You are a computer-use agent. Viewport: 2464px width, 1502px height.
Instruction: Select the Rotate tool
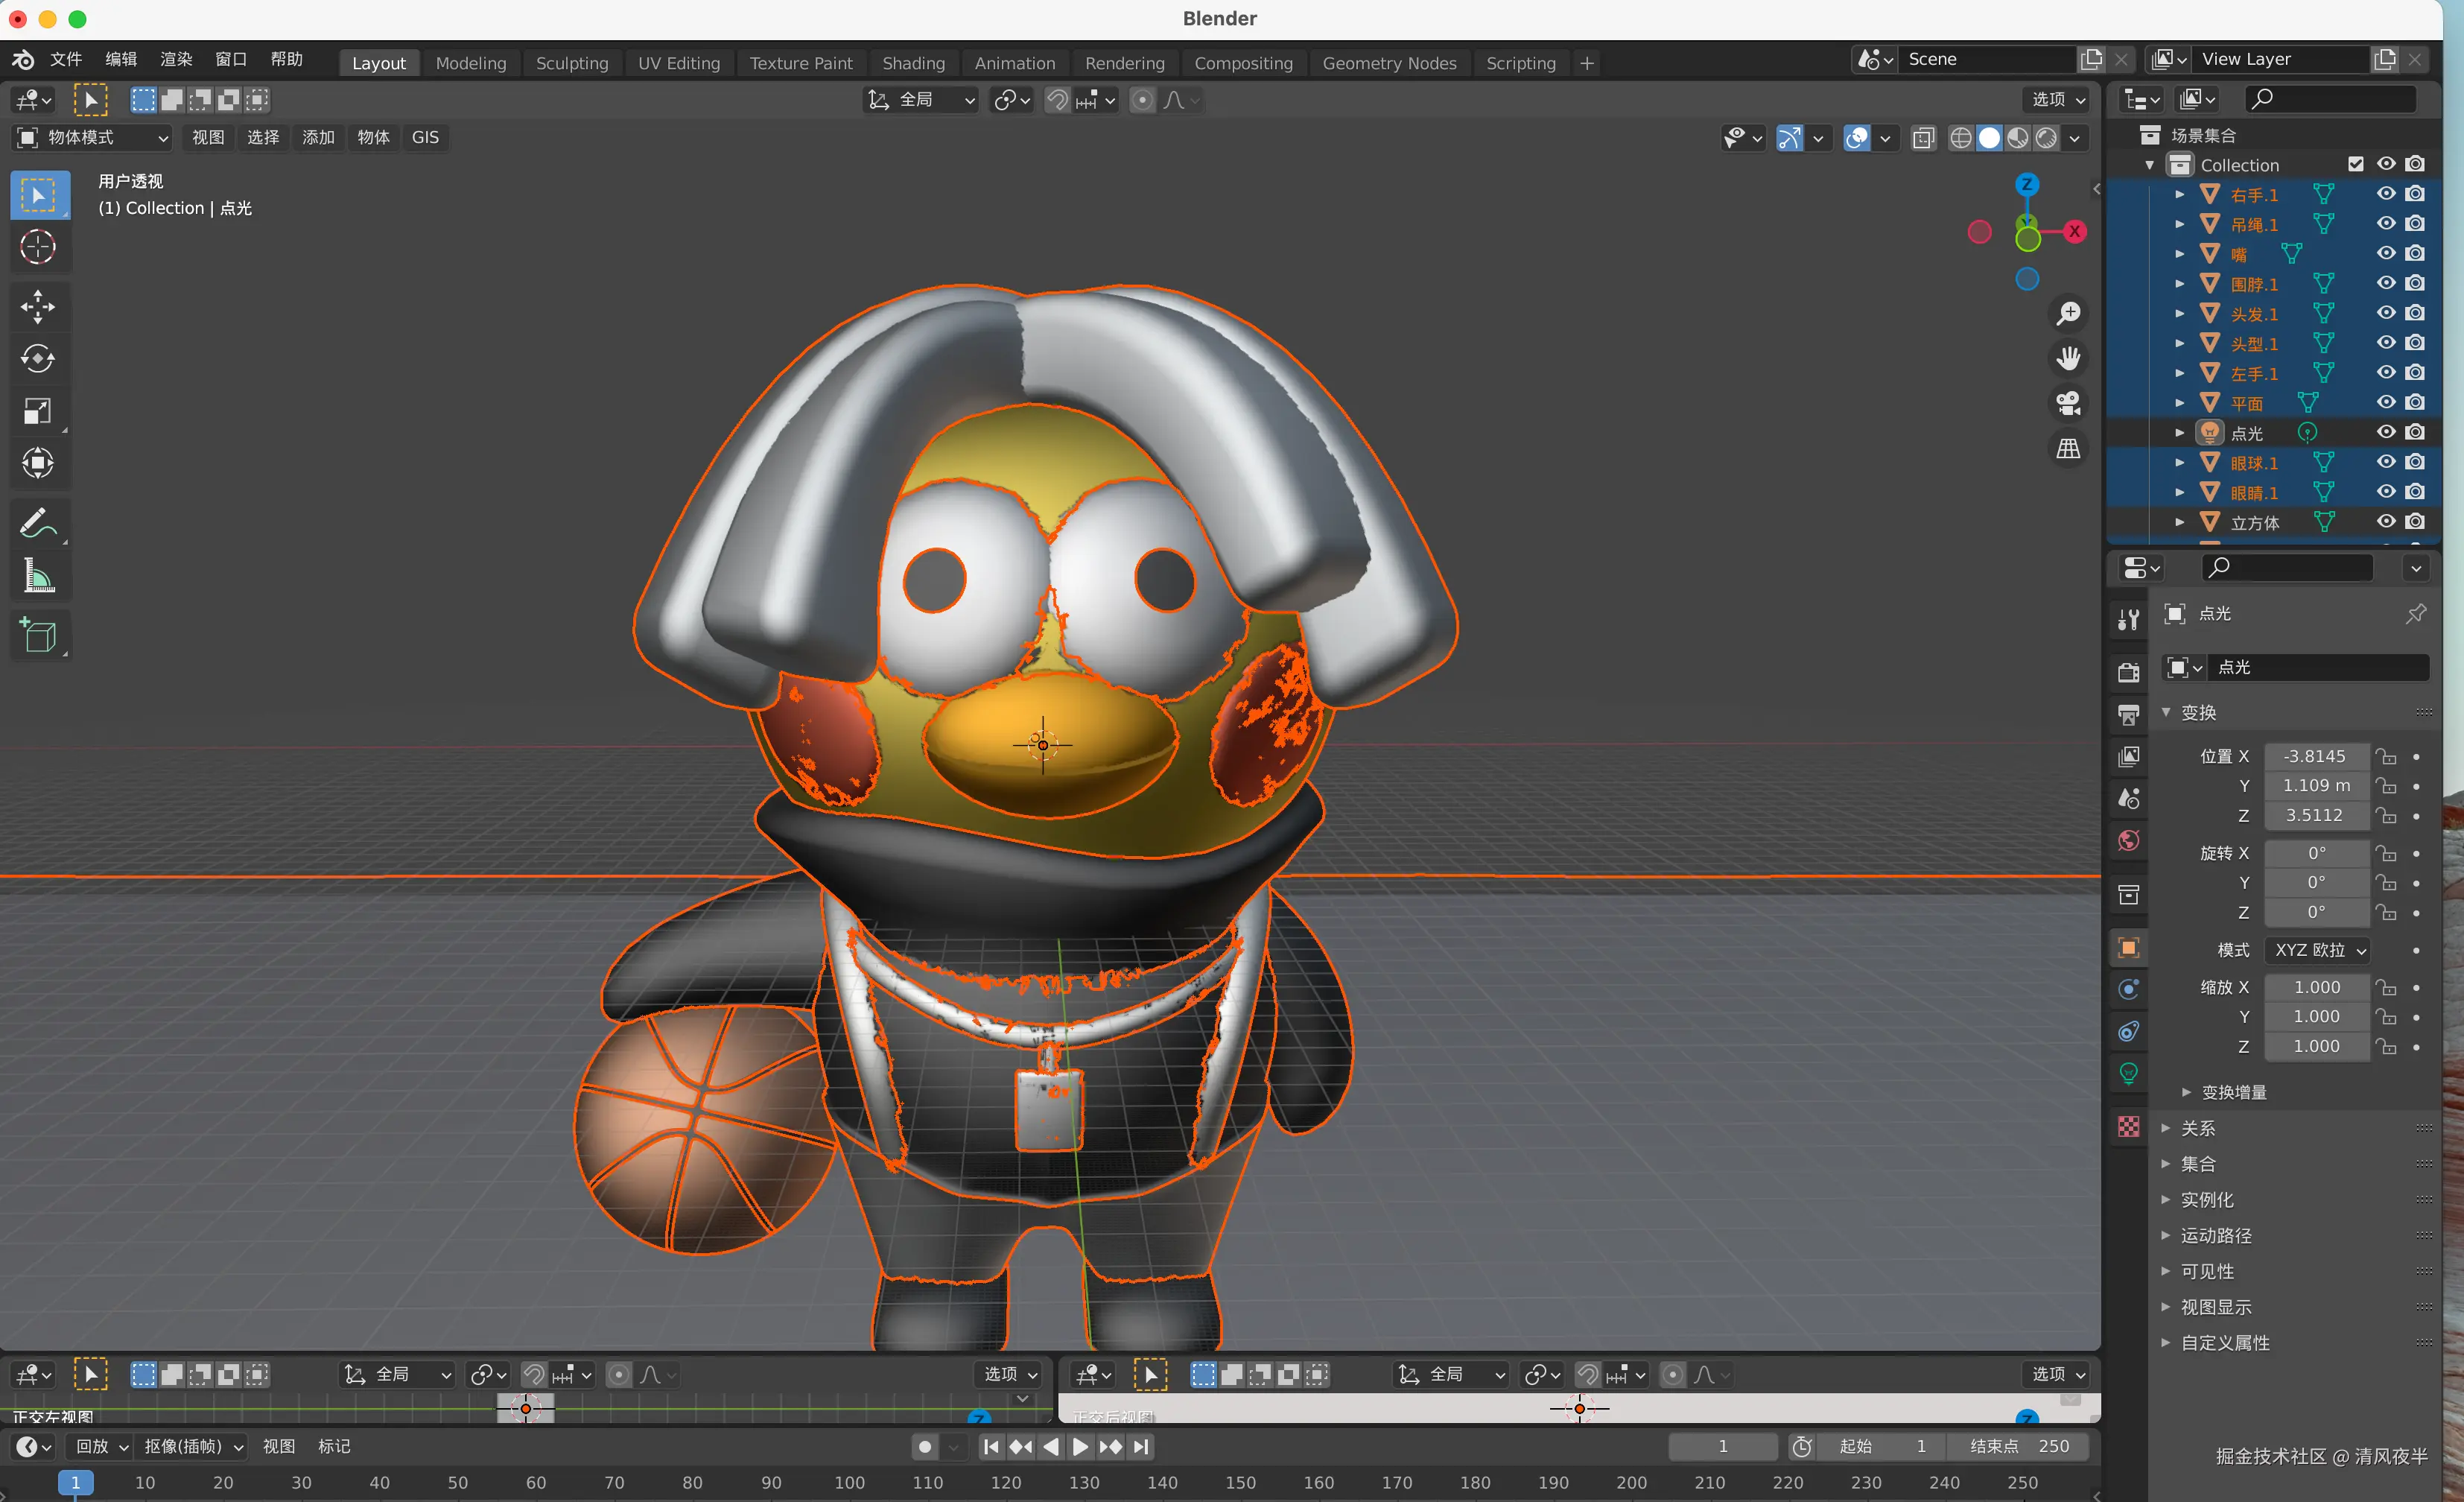(x=38, y=358)
